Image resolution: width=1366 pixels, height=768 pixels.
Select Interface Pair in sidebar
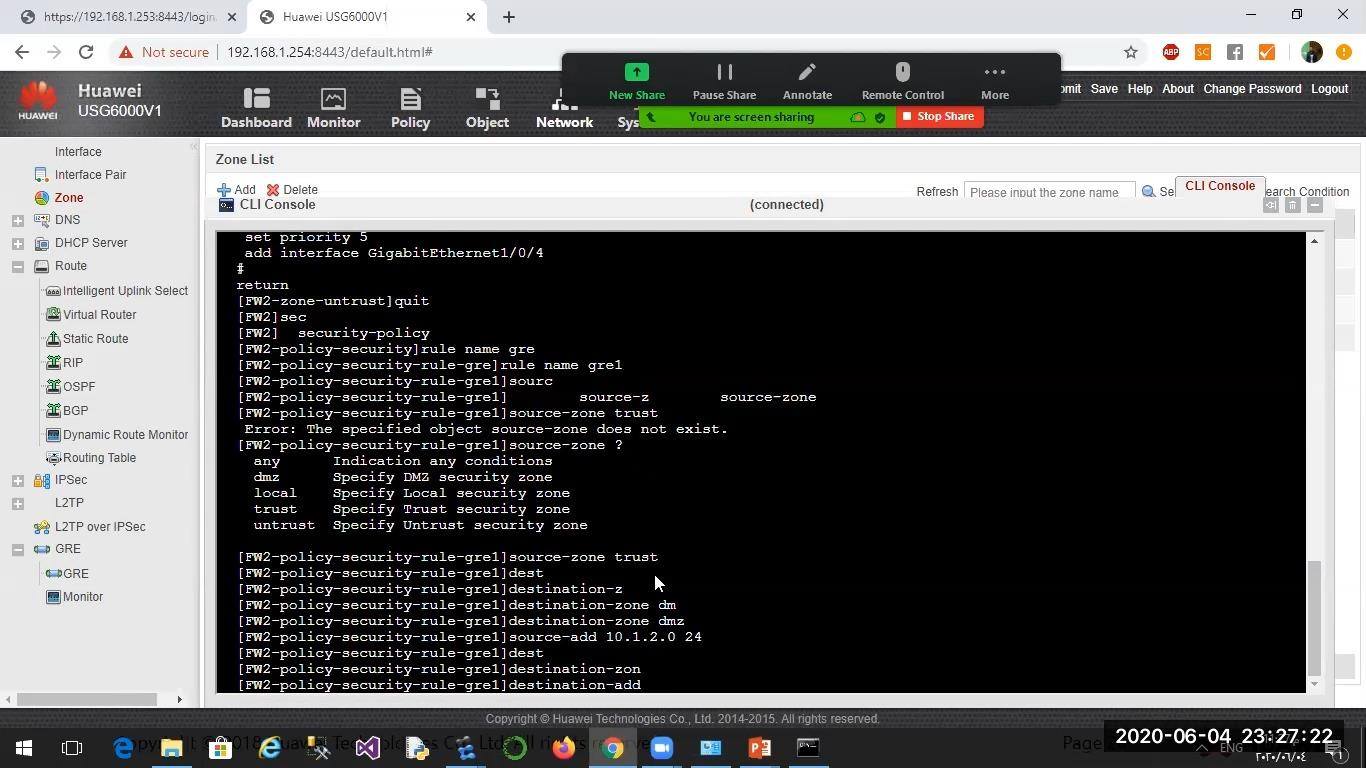pos(90,174)
